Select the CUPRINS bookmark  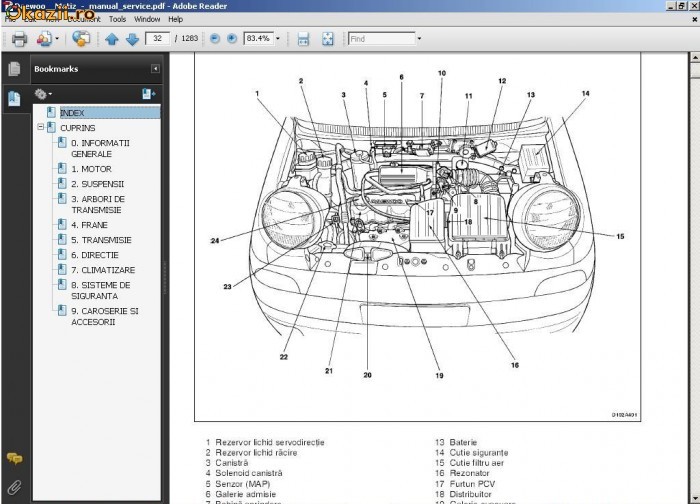78,128
